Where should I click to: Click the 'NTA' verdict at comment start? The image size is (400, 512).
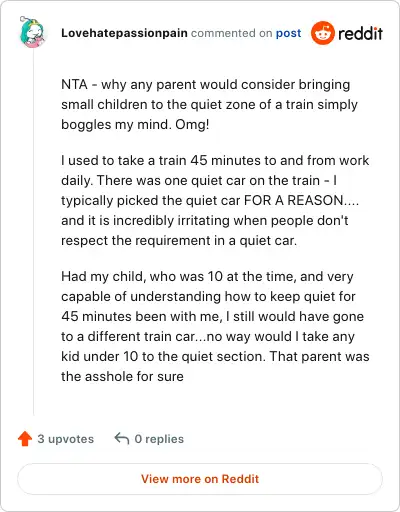tap(74, 84)
